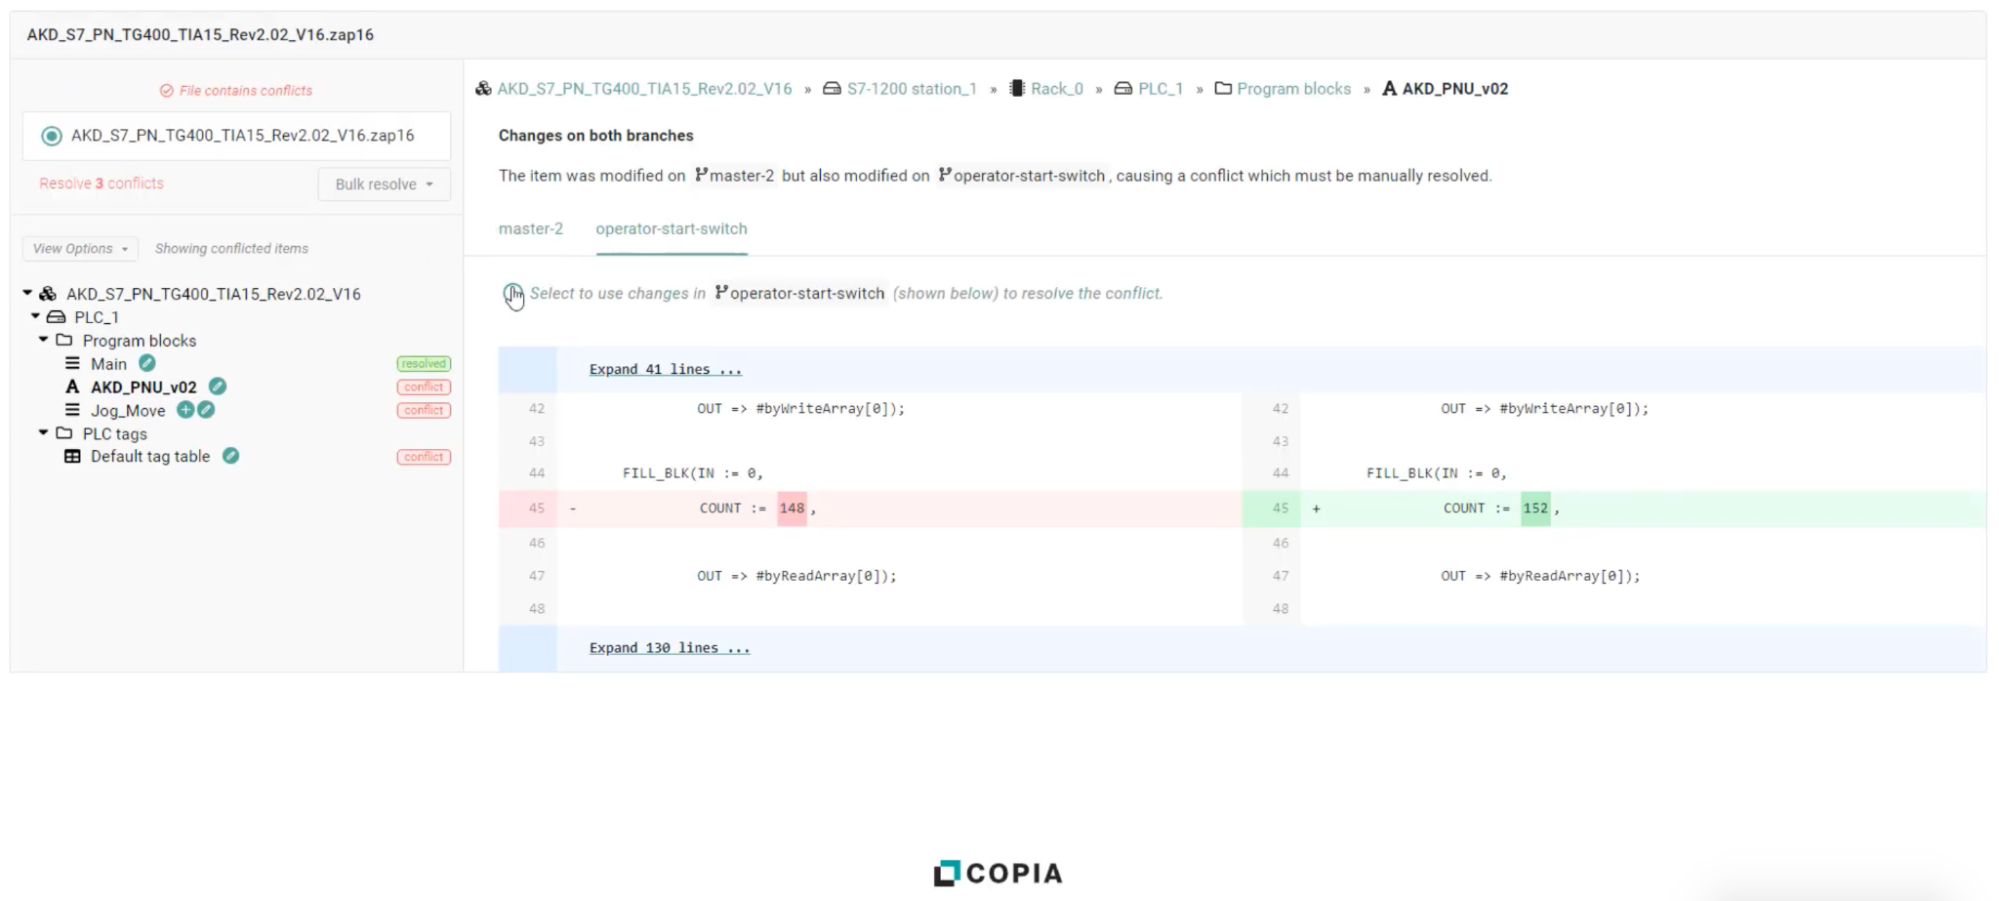This screenshot has width=1999, height=901.
Task: Click the Resolve 3 conflicts text
Action: [x=101, y=183]
